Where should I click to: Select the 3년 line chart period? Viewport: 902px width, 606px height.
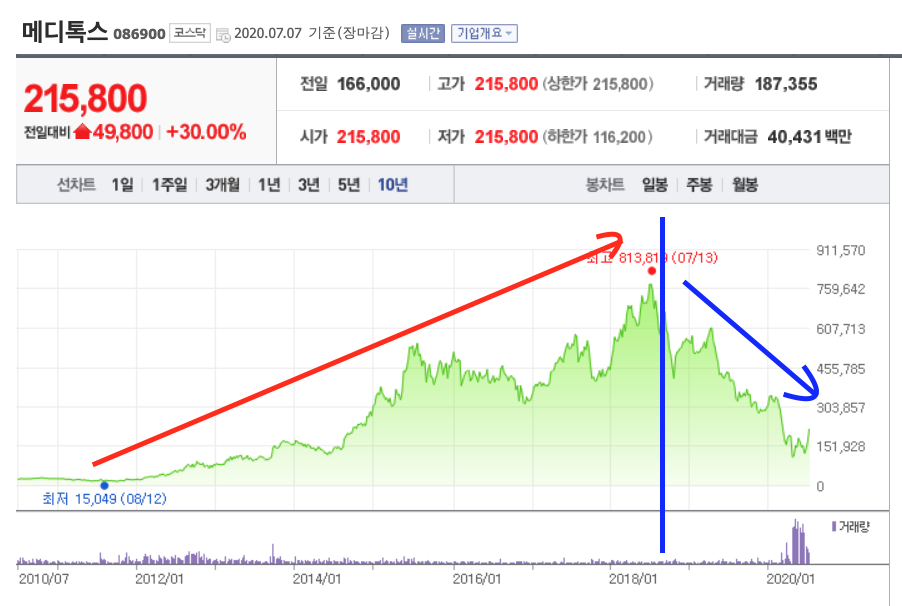pos(308,185)
